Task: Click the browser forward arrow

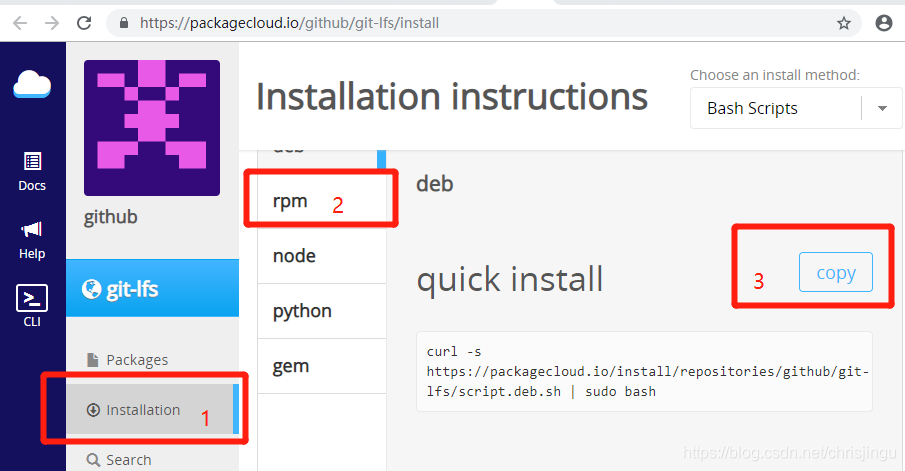Action: 52,23
